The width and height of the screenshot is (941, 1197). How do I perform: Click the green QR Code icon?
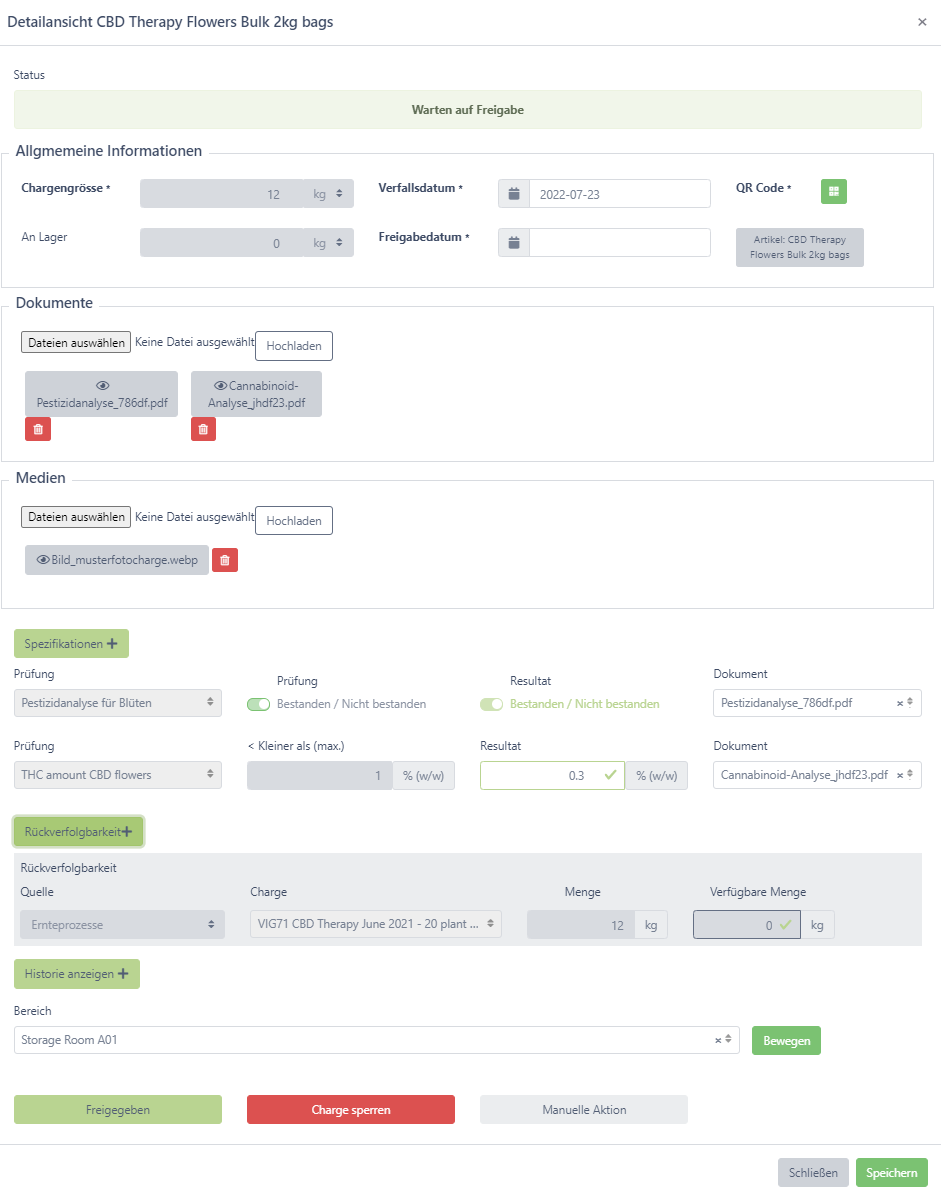(x=833, y=191)
